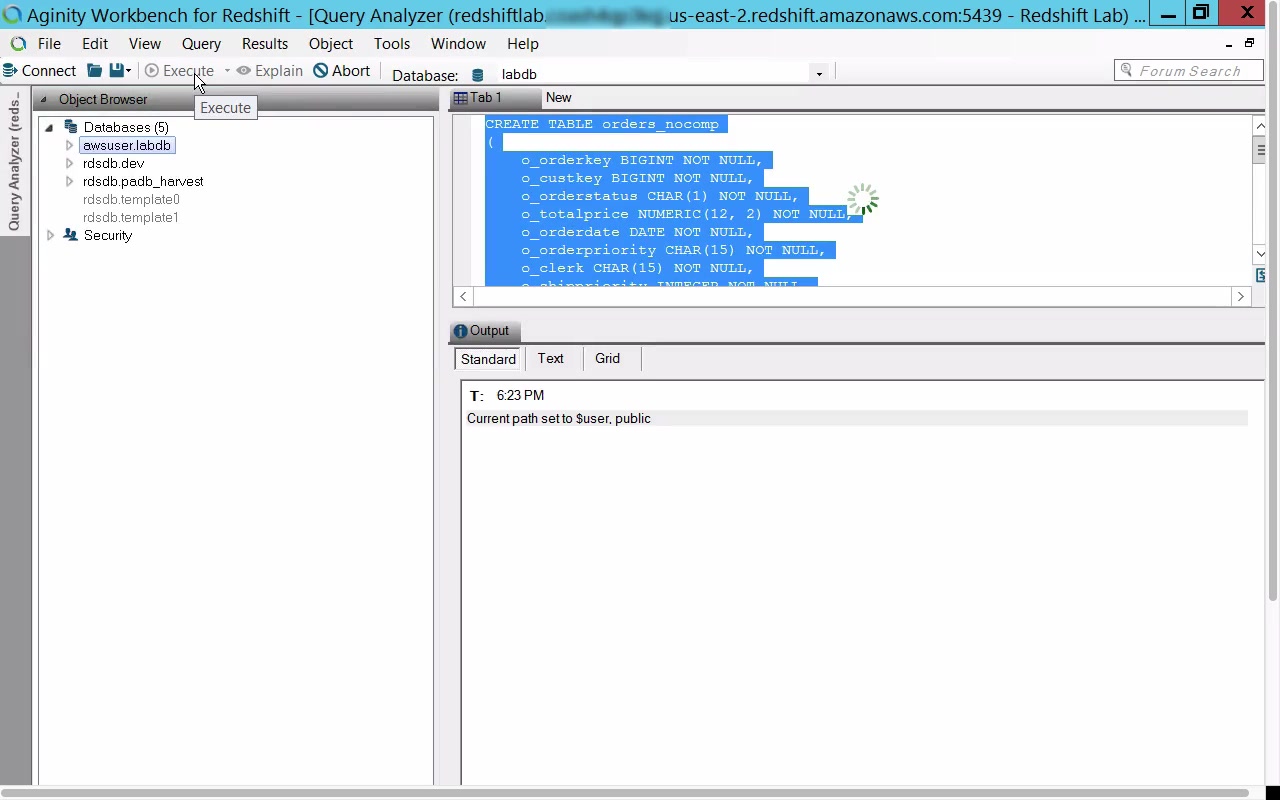Switch to Standard output view
This screenshot has width=1280, height=800.
coord(489,359)
